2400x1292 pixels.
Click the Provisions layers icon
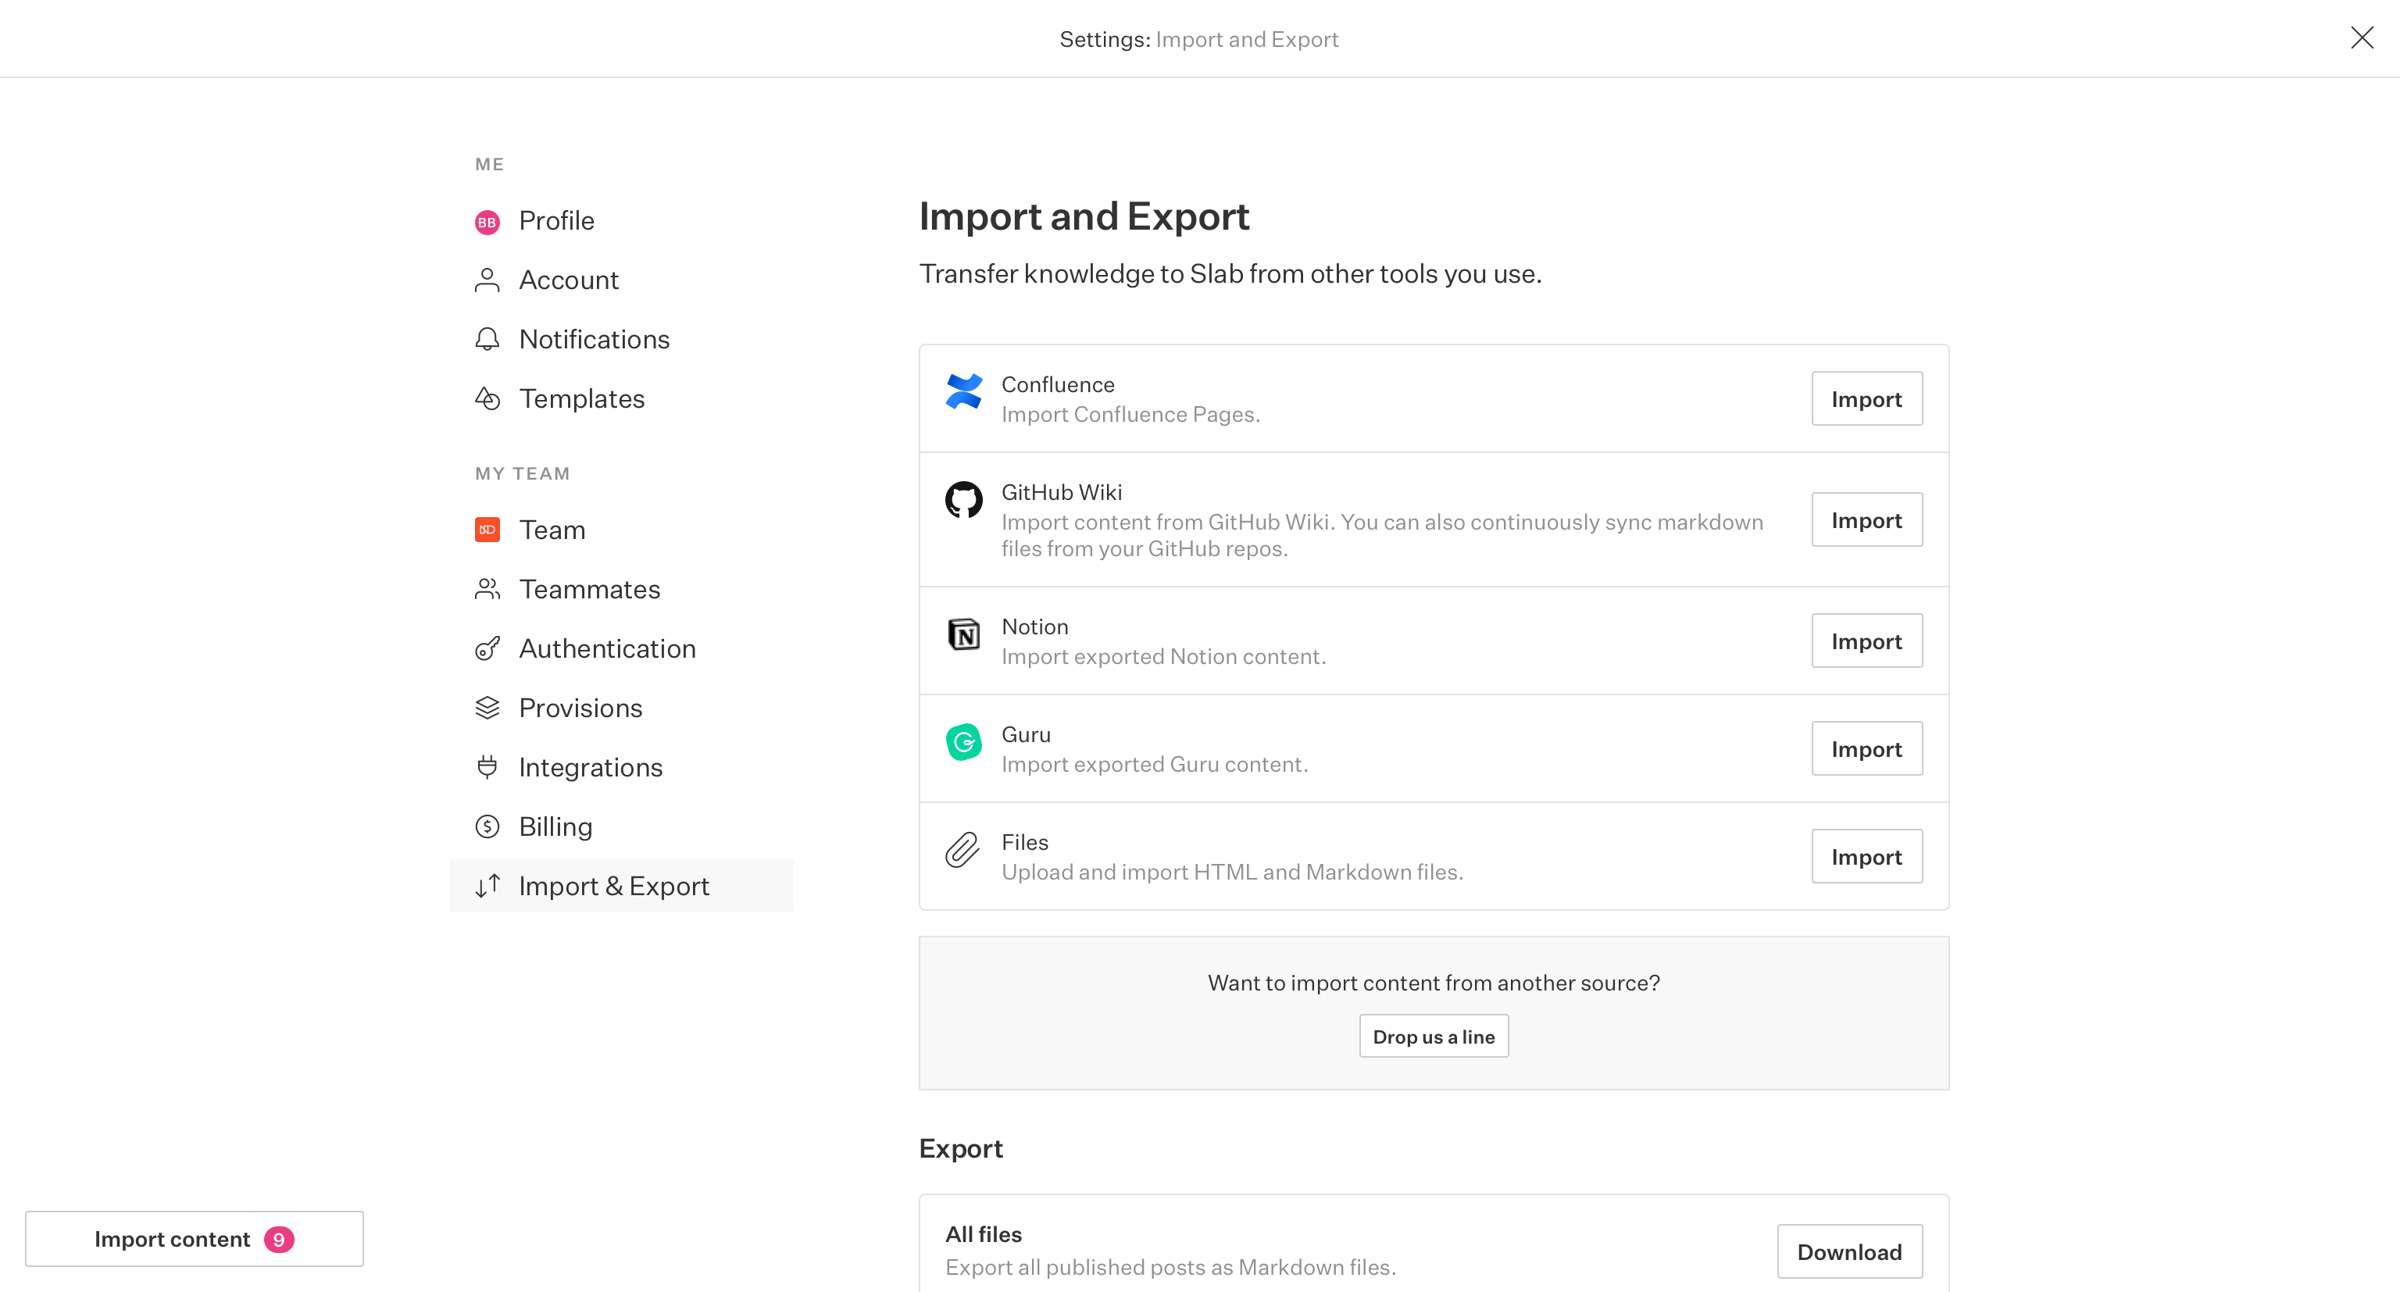point(487,707)
